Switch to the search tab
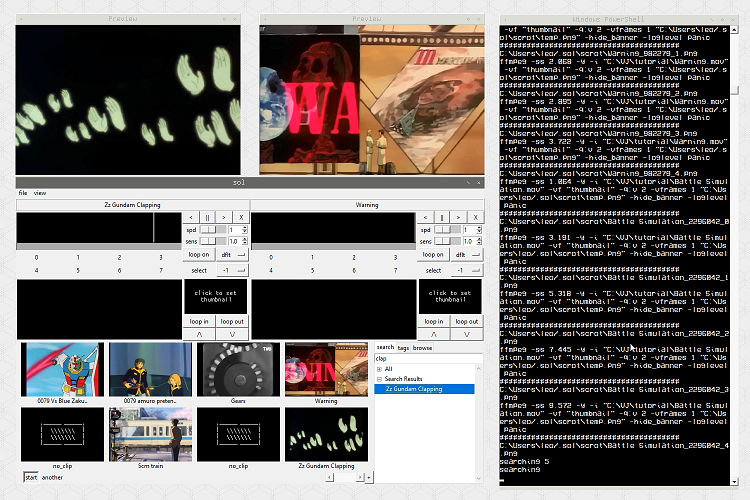 pyautogui.click(x=385, y=347)
